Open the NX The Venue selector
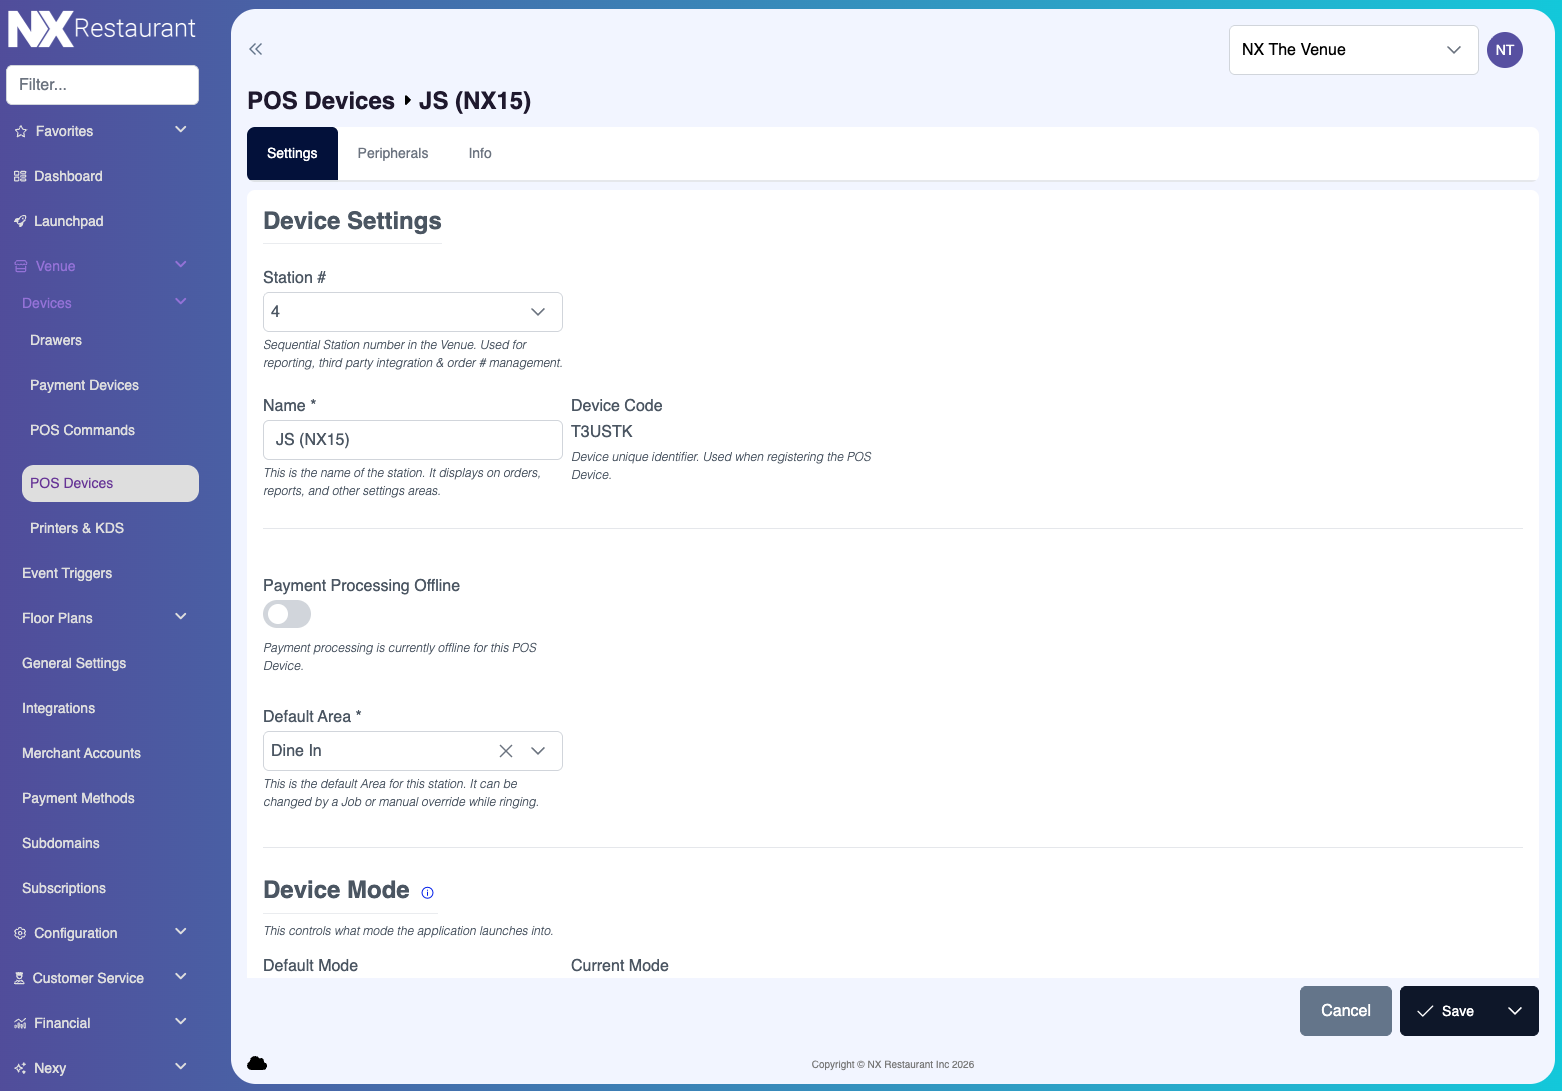 [x=1353, y=49]
